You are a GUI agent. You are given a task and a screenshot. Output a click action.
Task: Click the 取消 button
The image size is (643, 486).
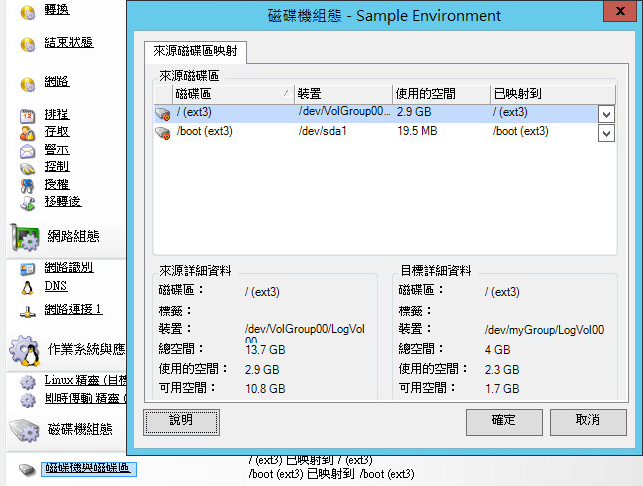pyautogui.click(x=587, y=421)
